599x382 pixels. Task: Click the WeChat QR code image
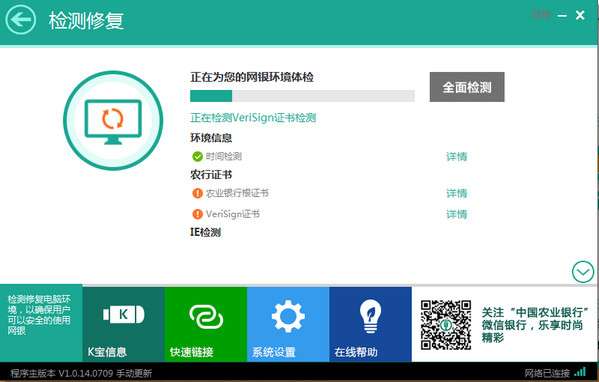(446, 325)
